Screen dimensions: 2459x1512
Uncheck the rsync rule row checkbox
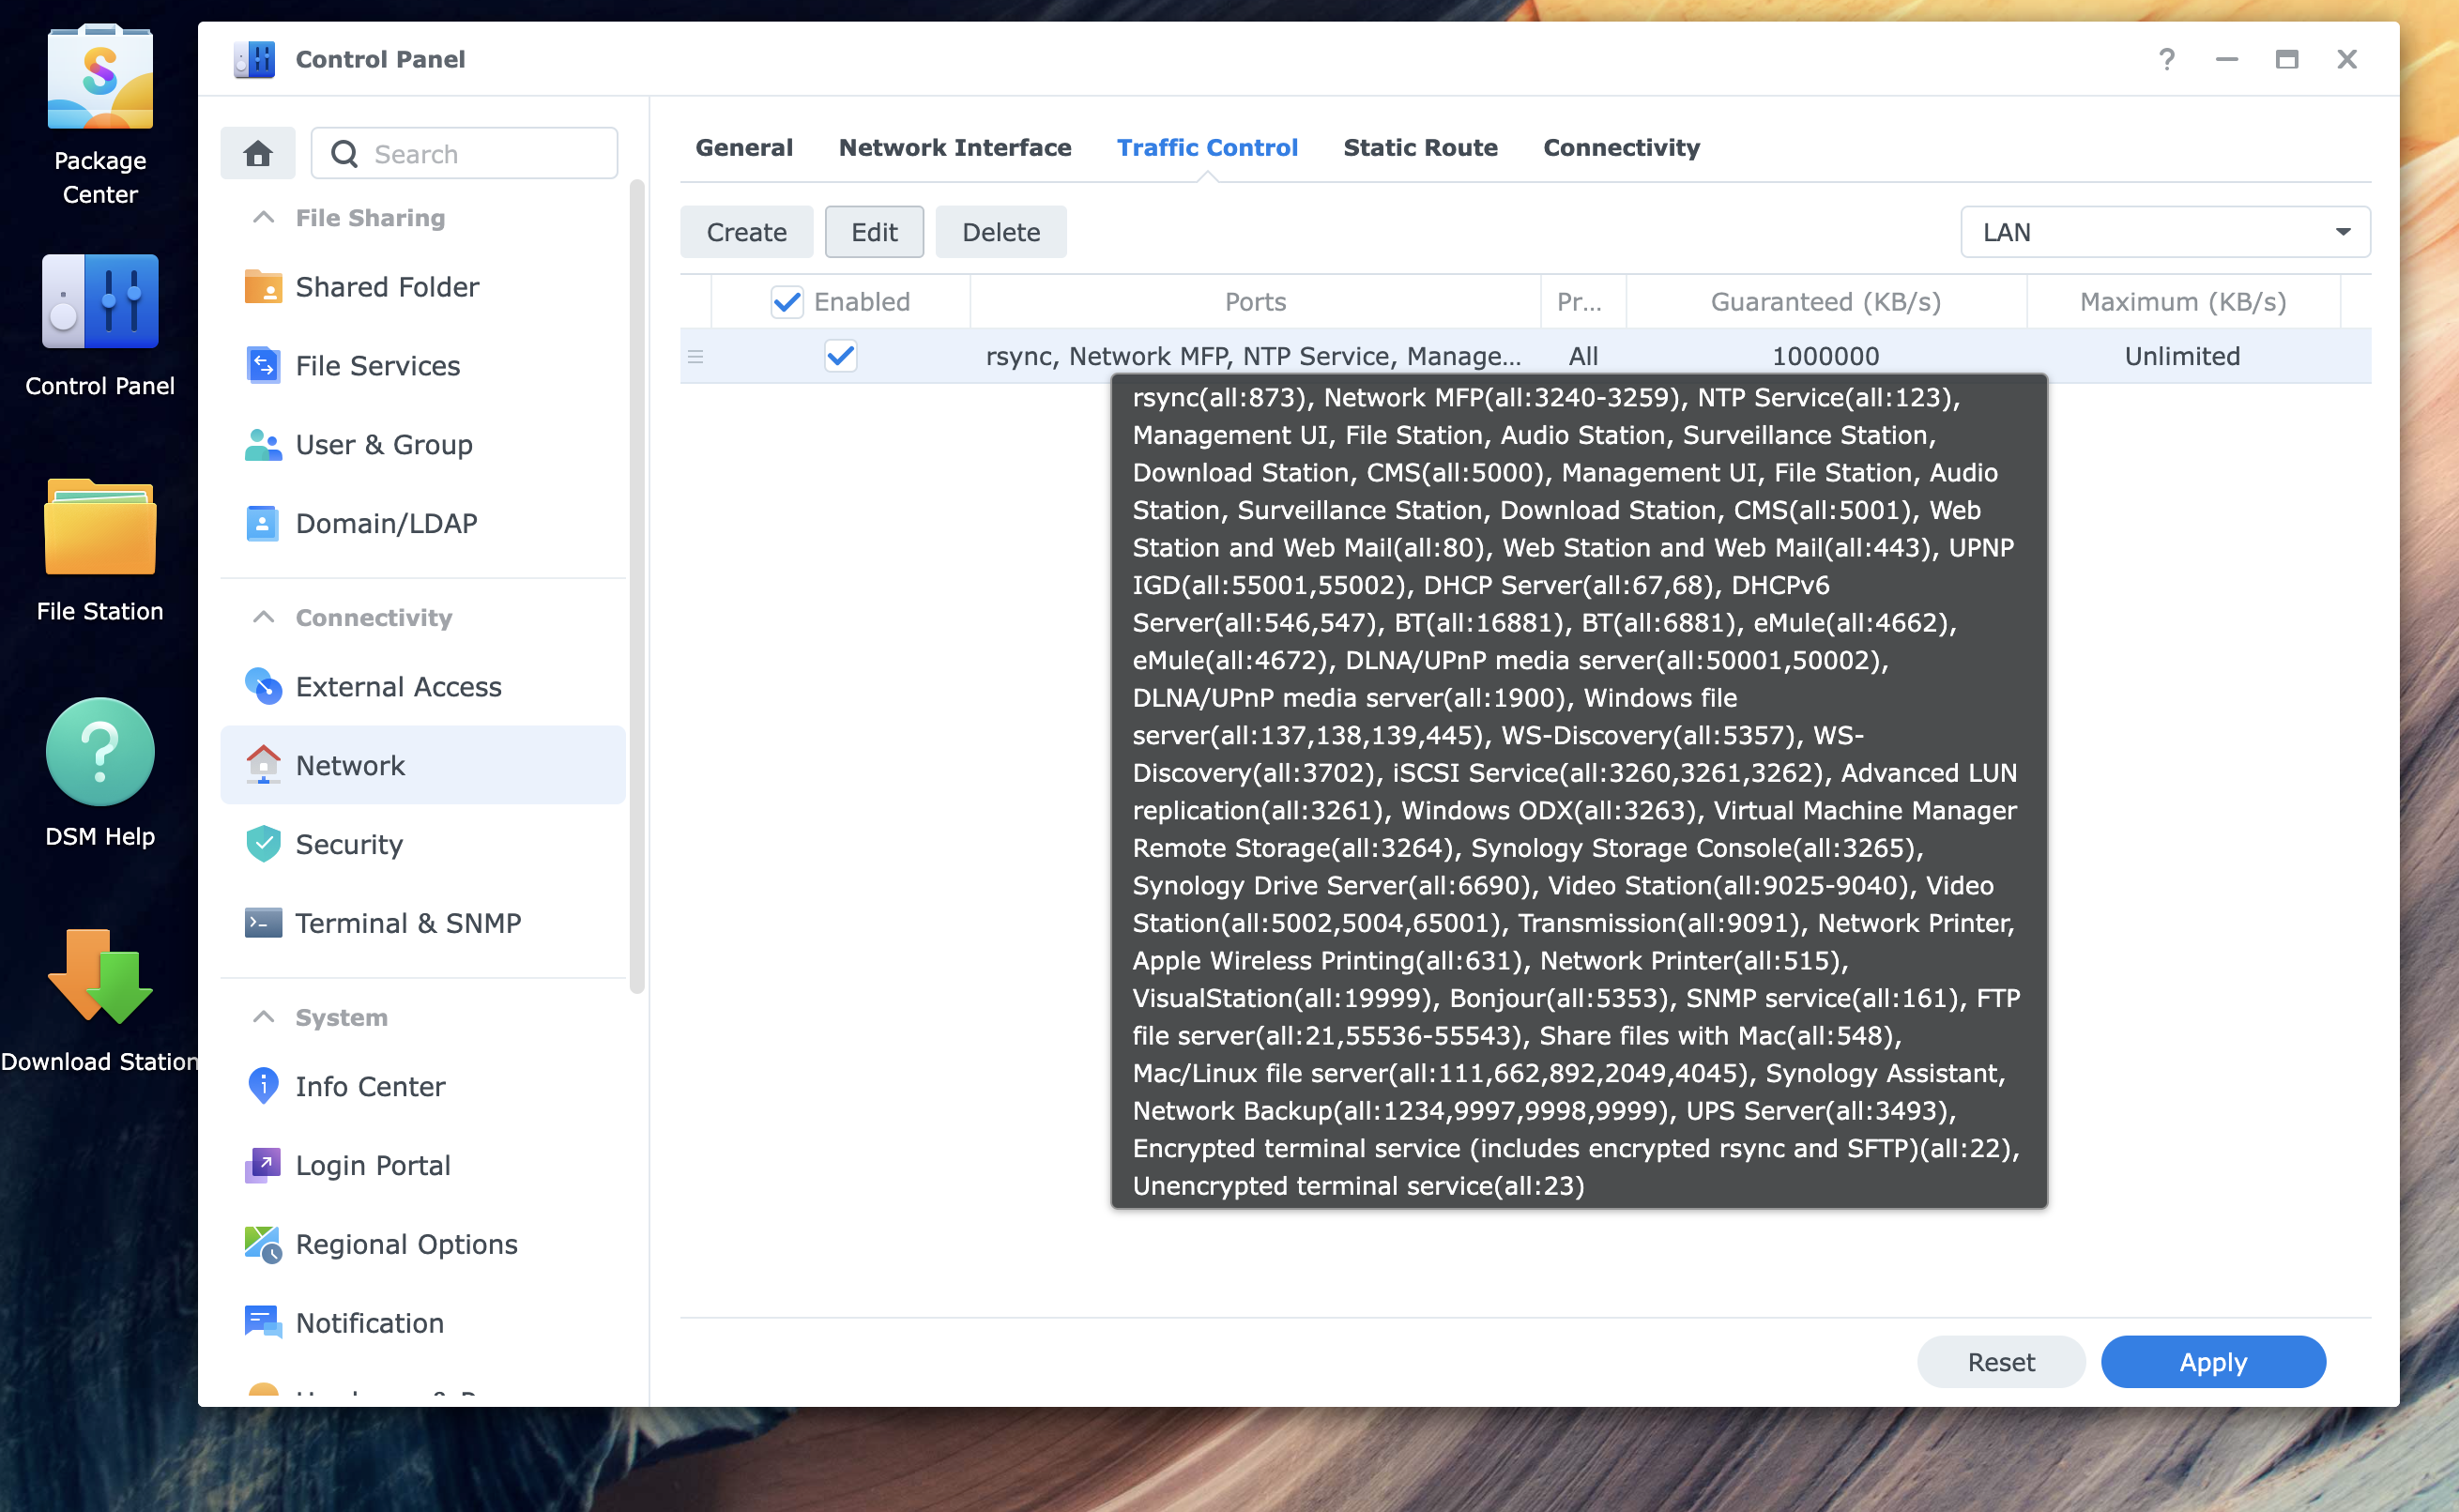pyautogui.click(x=840, y=356)
